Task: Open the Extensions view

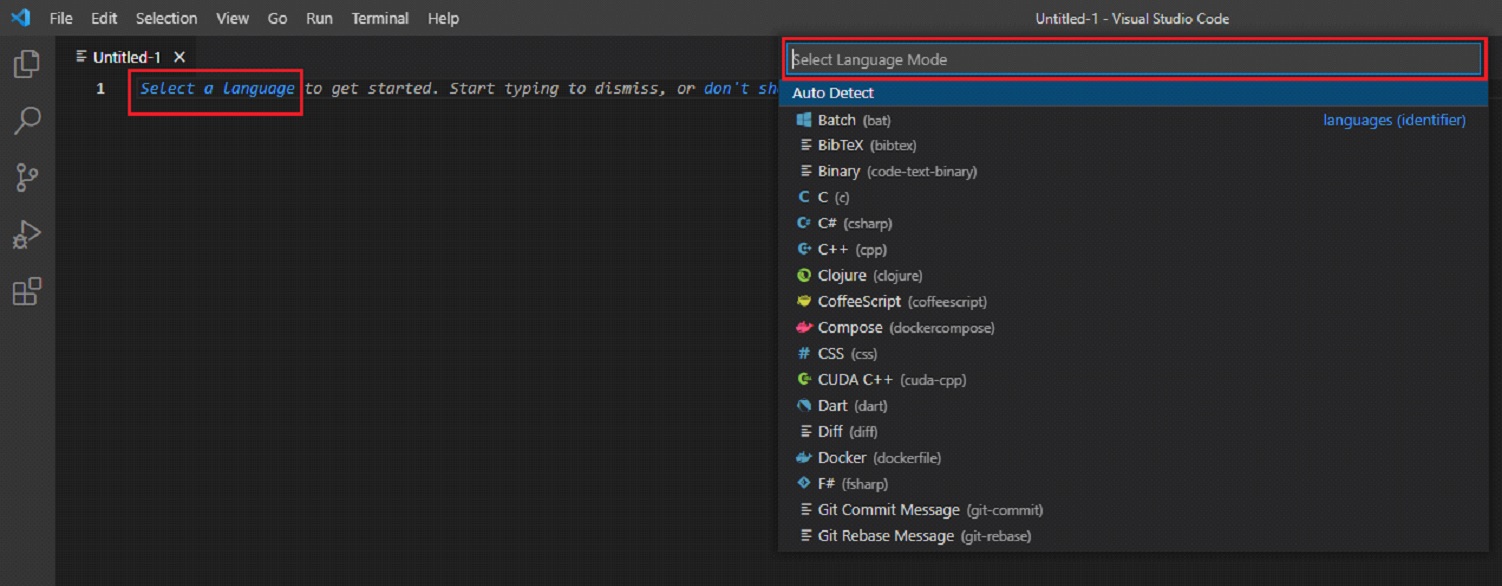Action: click(x=26, y=292)
